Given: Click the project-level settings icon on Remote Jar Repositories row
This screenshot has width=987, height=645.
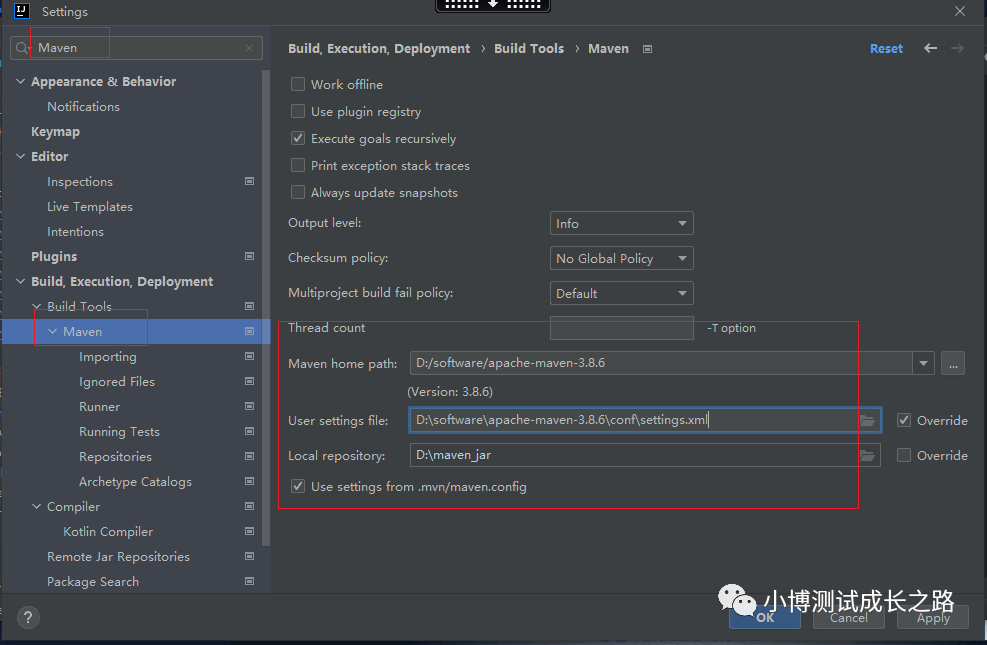Looking at the screenshot, I should (249, 556).
